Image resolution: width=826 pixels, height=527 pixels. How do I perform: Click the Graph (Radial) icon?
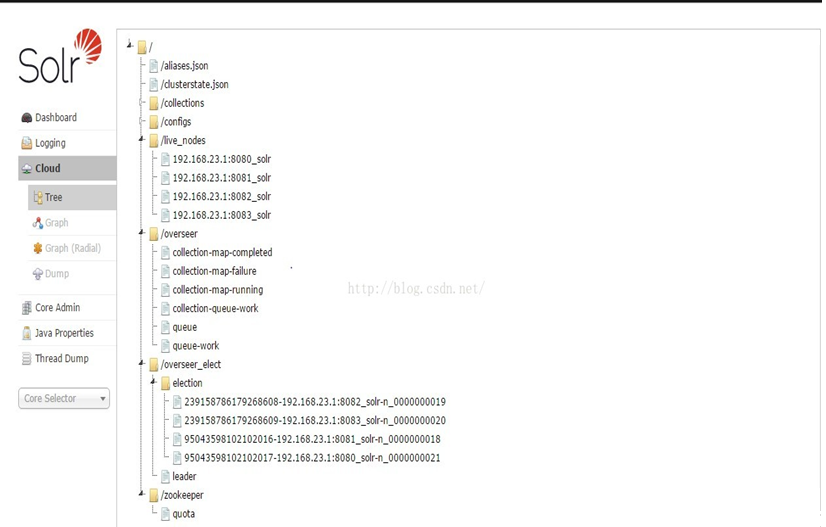click(x=38, y=248)
